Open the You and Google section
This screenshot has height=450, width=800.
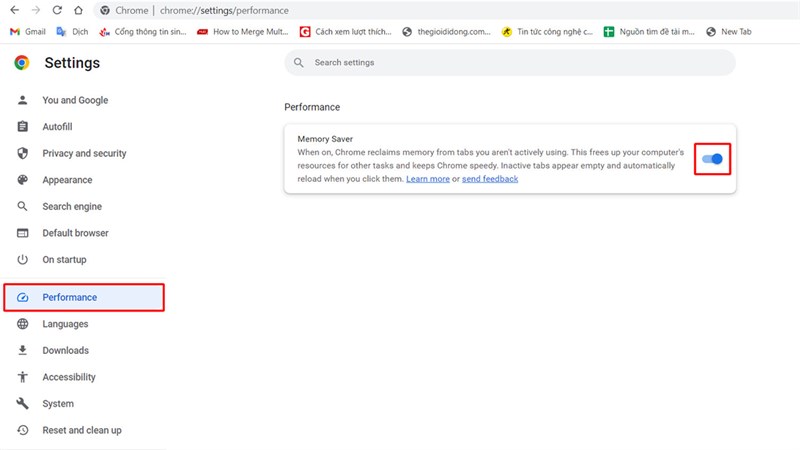tap(75, 100)
